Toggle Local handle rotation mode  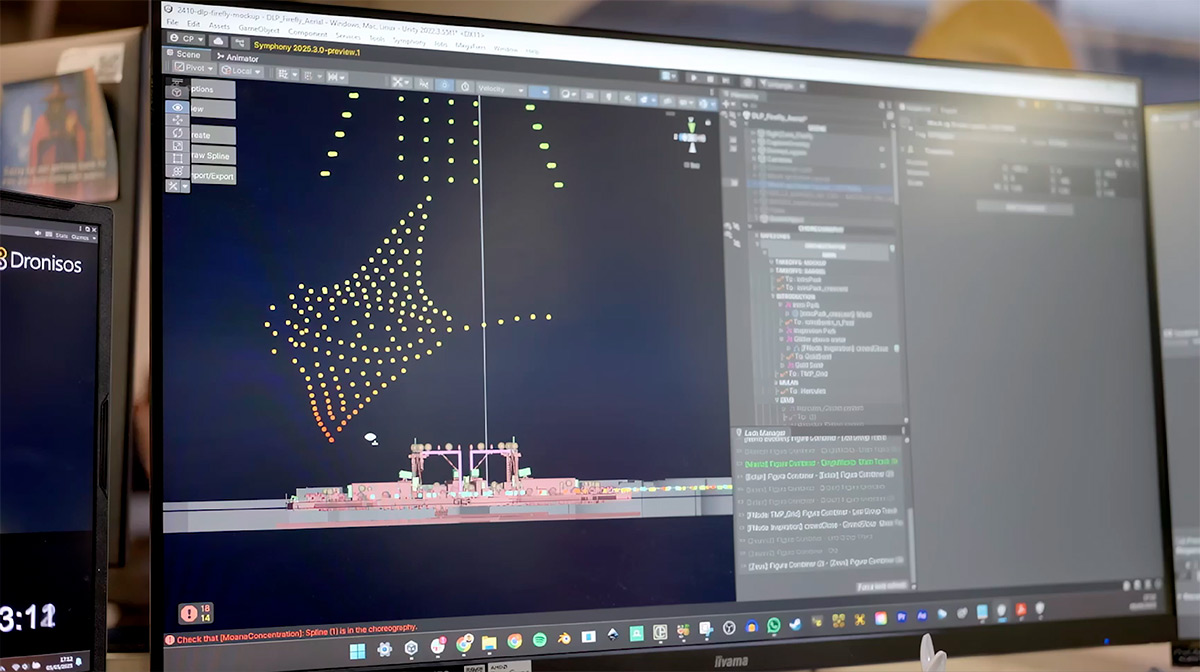point(241,71)
